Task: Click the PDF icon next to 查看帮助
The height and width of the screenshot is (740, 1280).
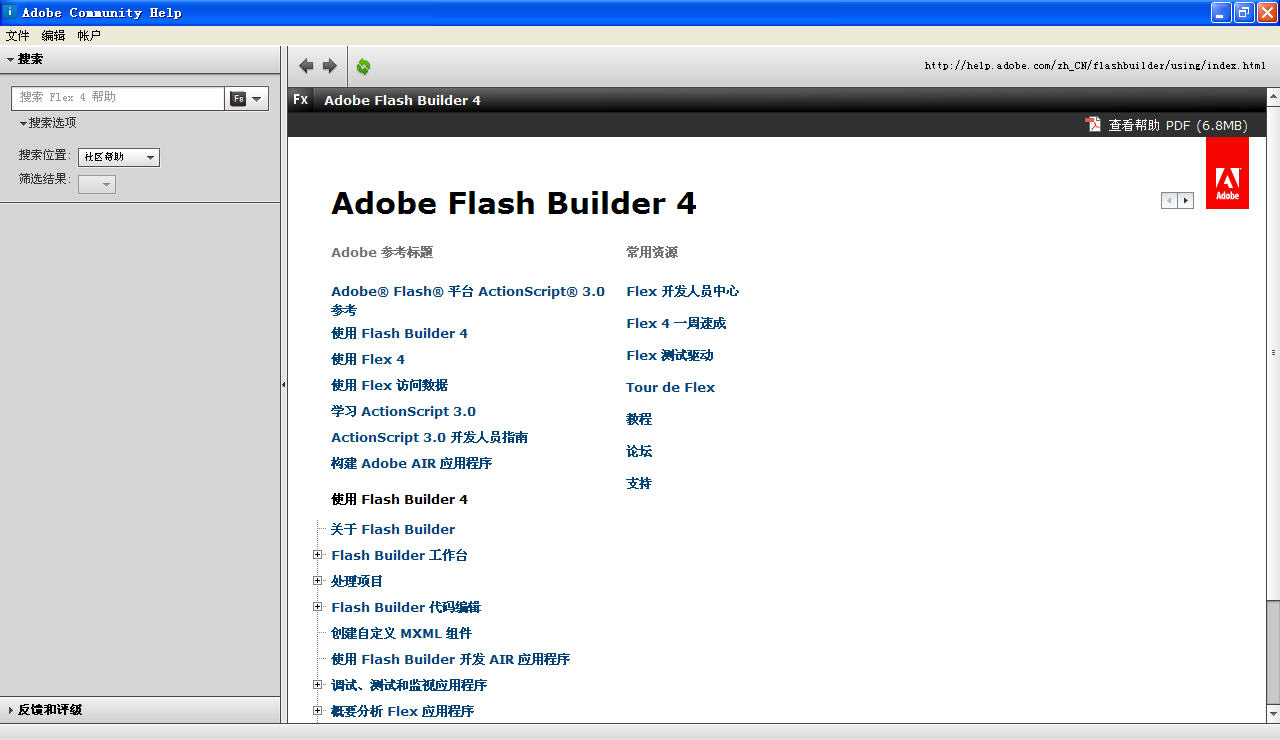Action: click(x=1093, y=124)
